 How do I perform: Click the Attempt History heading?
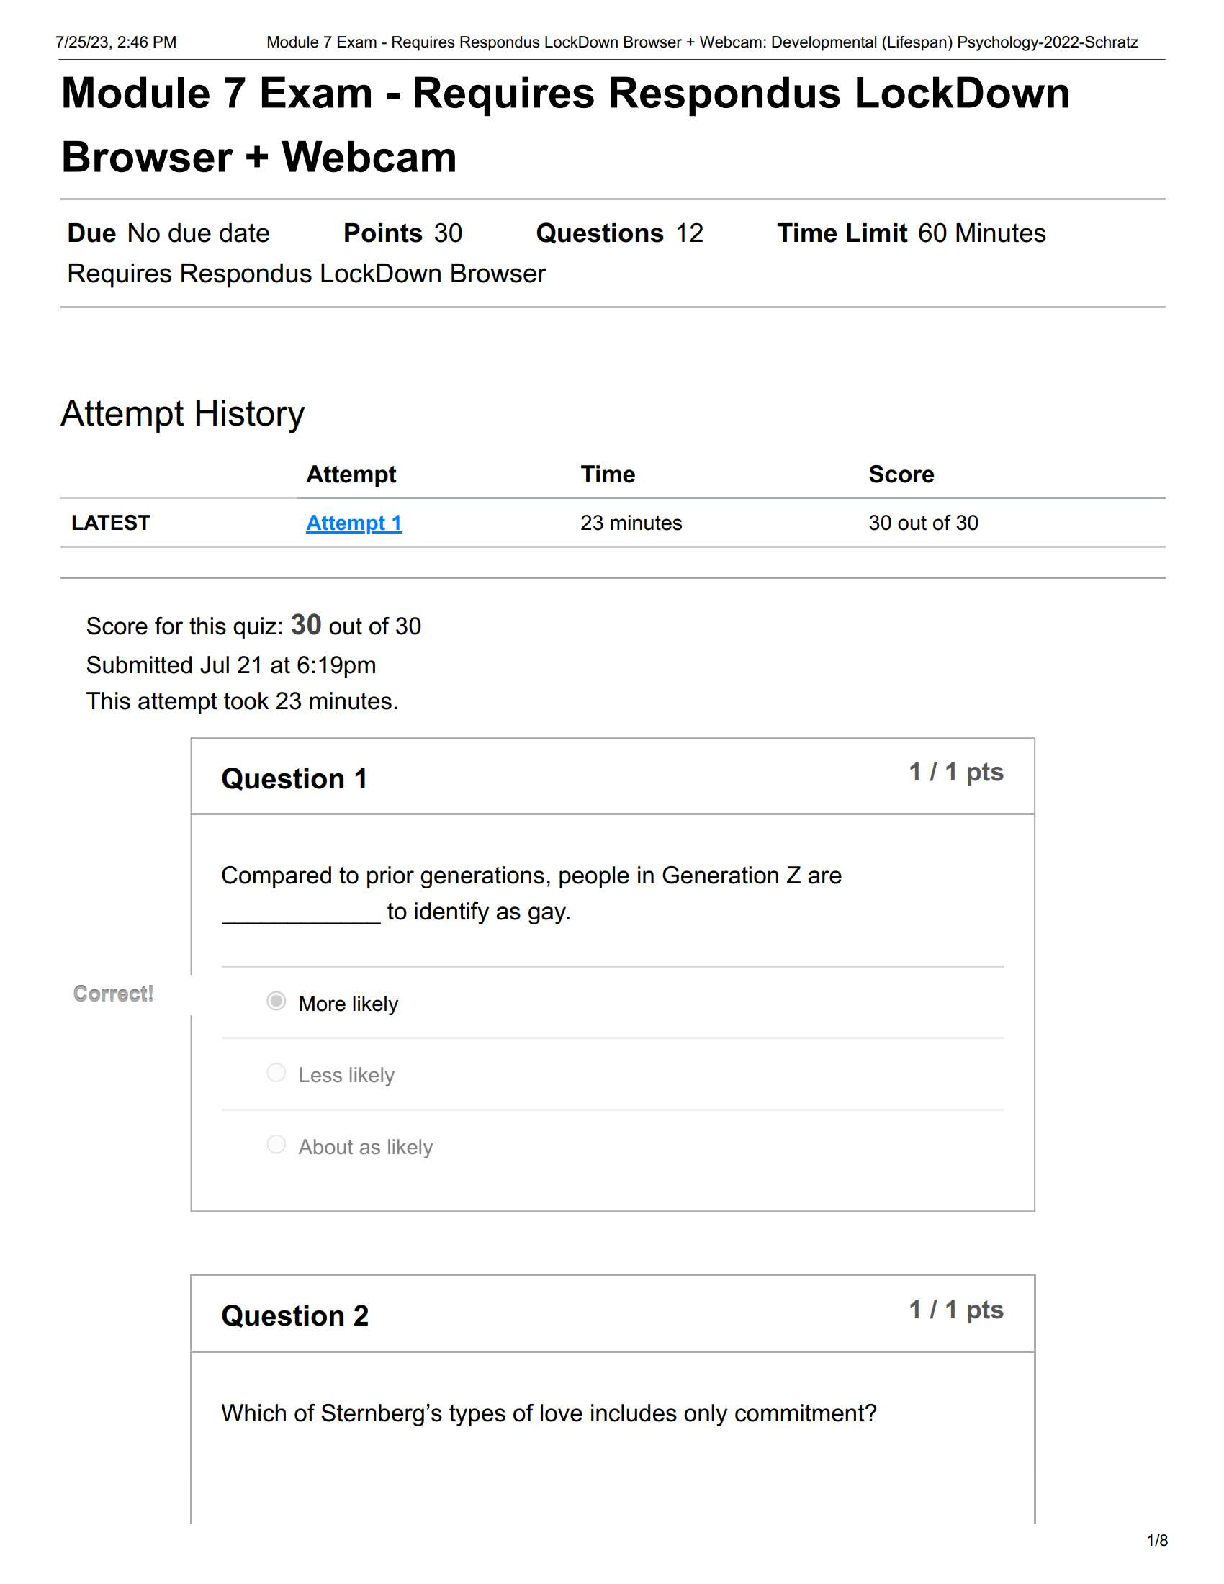click(183, 414)
